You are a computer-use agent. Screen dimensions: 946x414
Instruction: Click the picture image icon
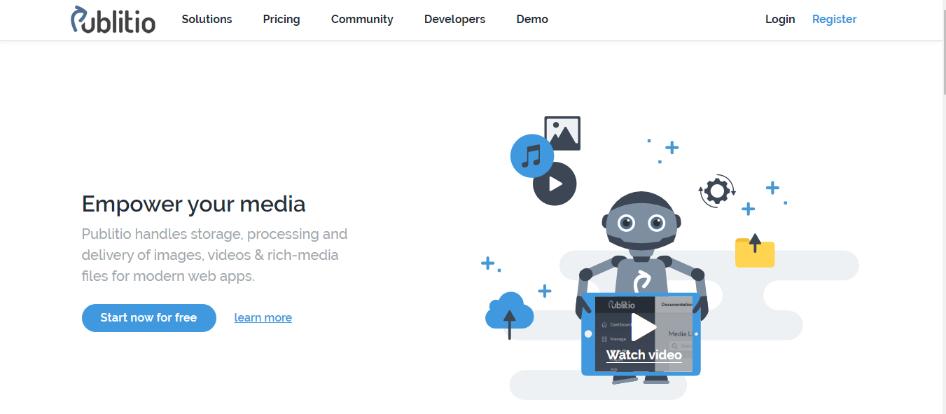[x=562, y=133]
